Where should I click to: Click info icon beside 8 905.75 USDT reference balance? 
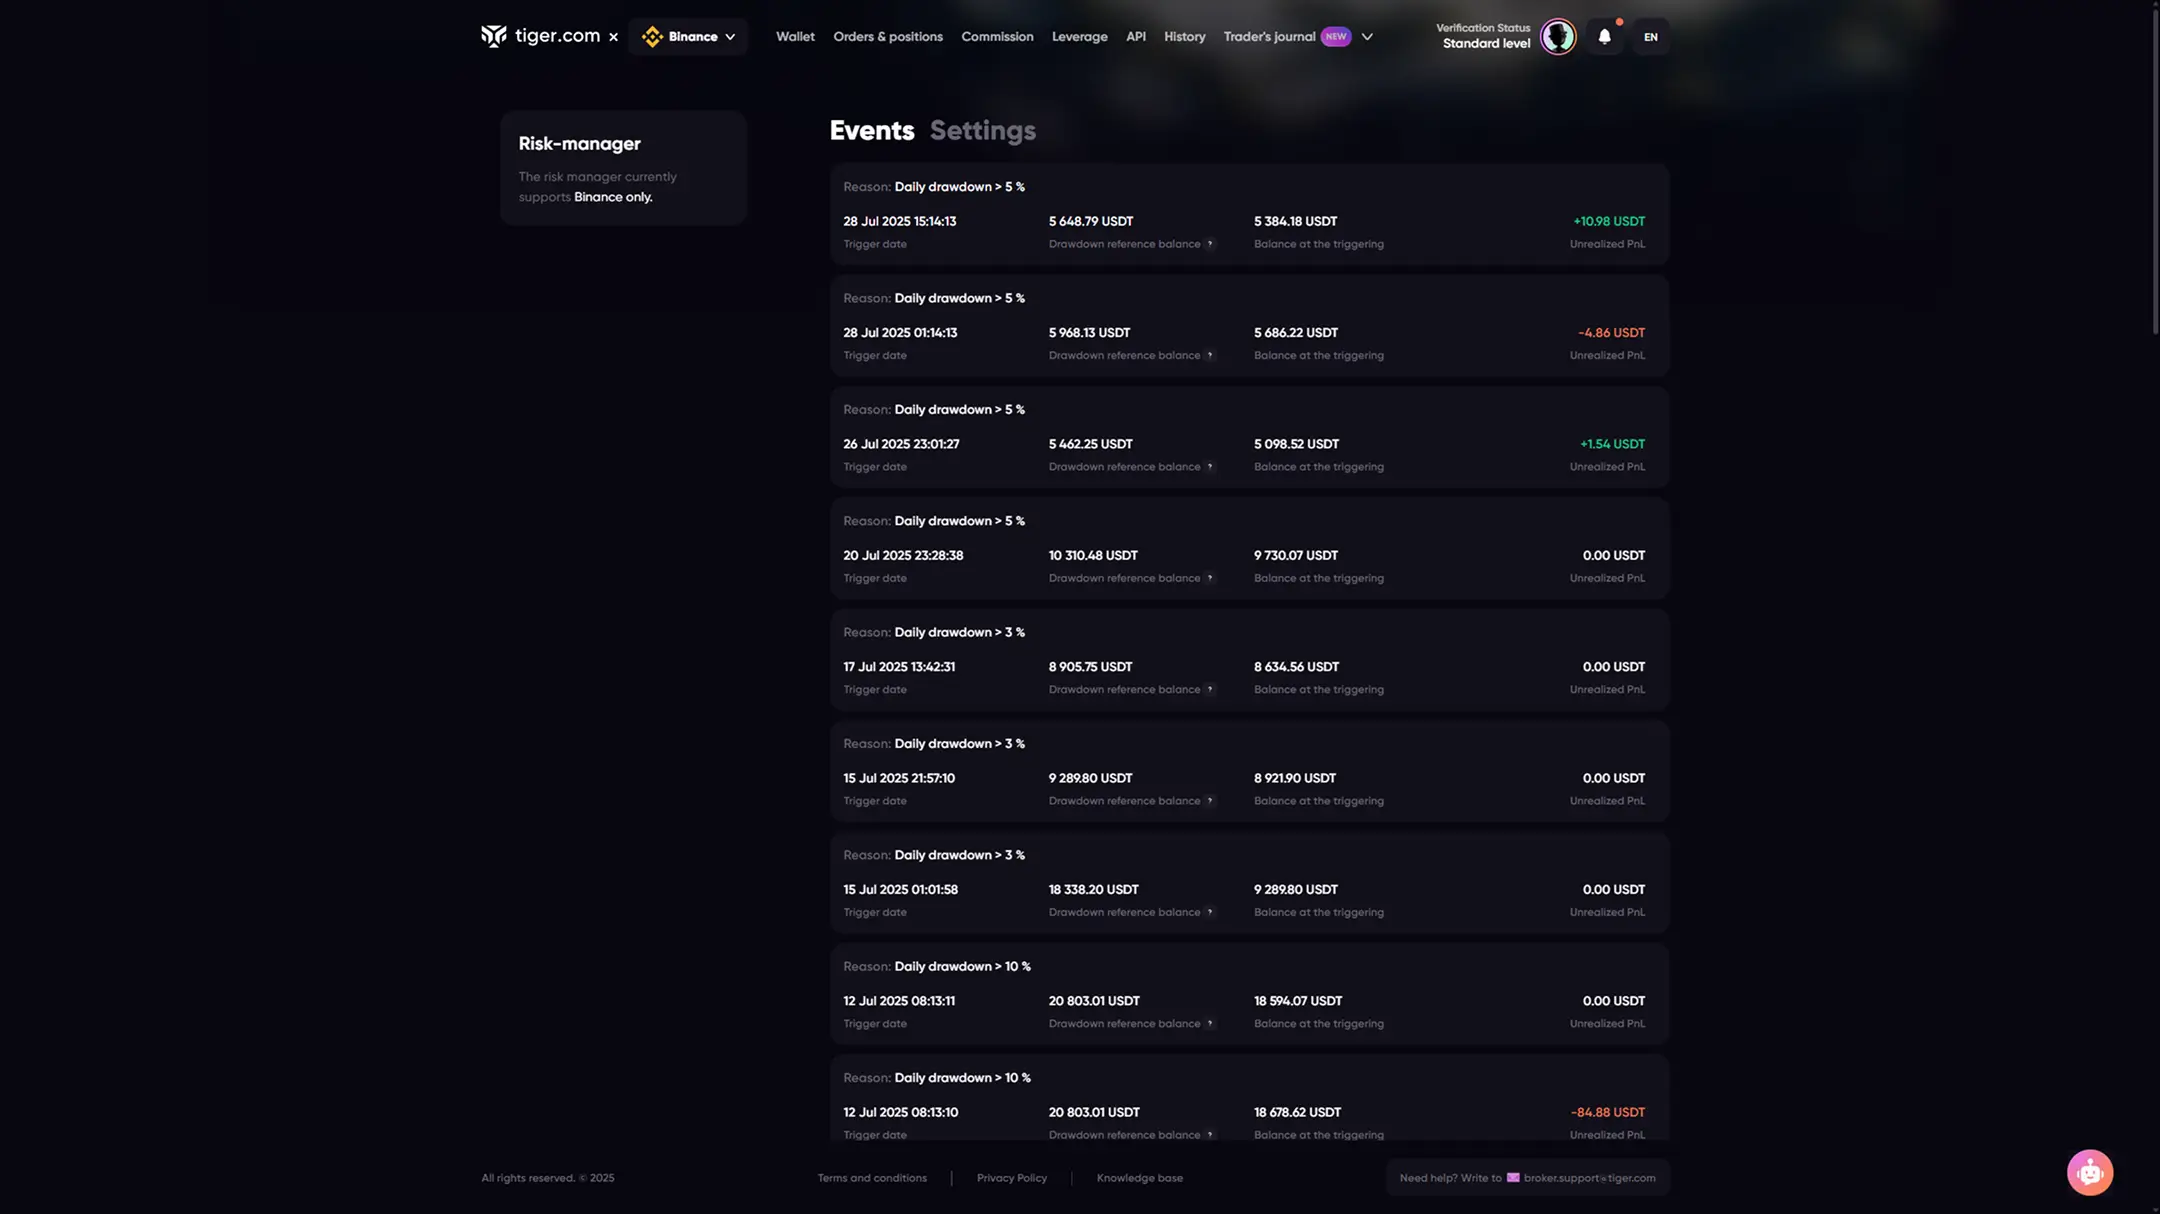coord(1210,690)
